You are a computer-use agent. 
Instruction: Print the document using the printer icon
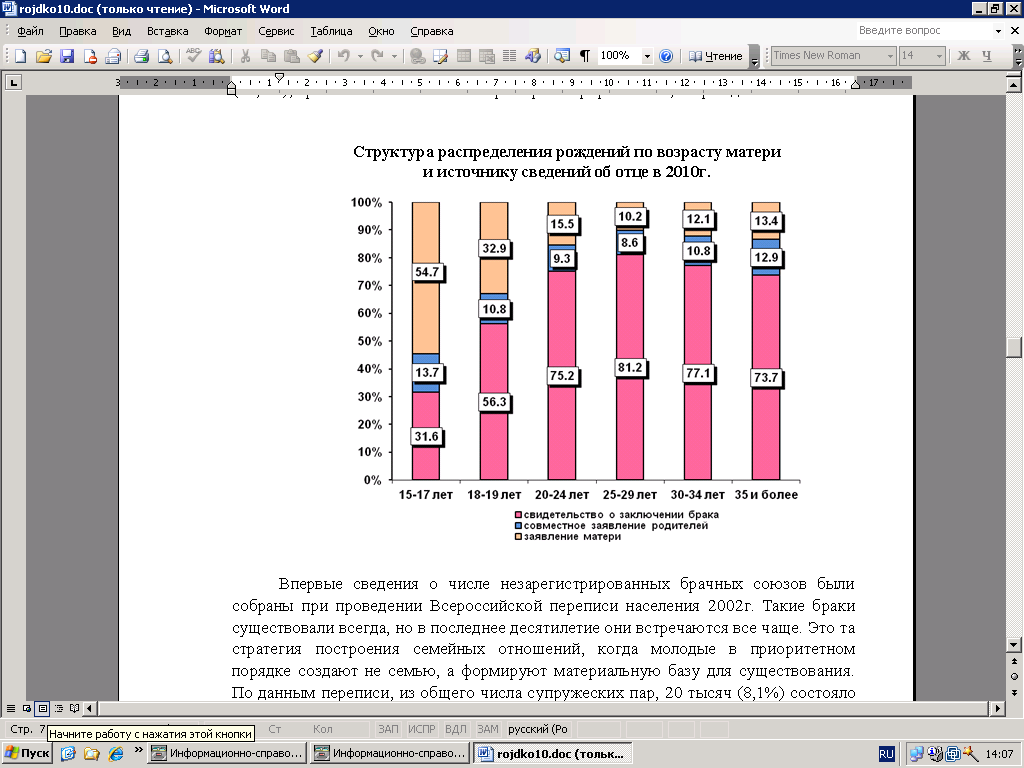142,56
